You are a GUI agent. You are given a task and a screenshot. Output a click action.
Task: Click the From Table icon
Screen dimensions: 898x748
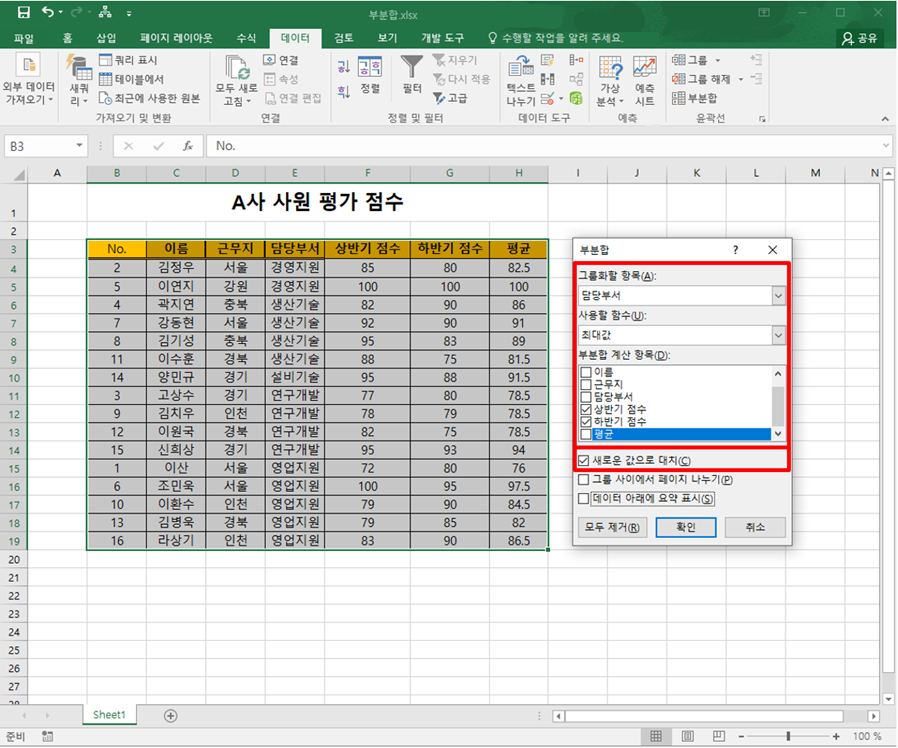105,78
